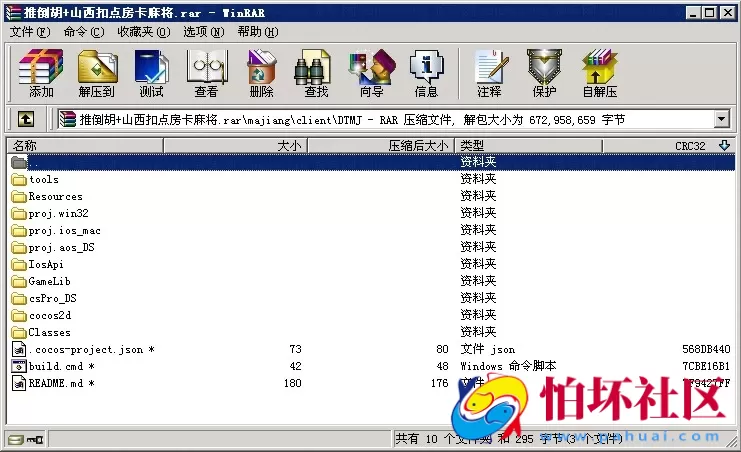The image size is (741, 452).
Task: Select the proj.ios_mac folder icon
Action: (x=19, y=231)
